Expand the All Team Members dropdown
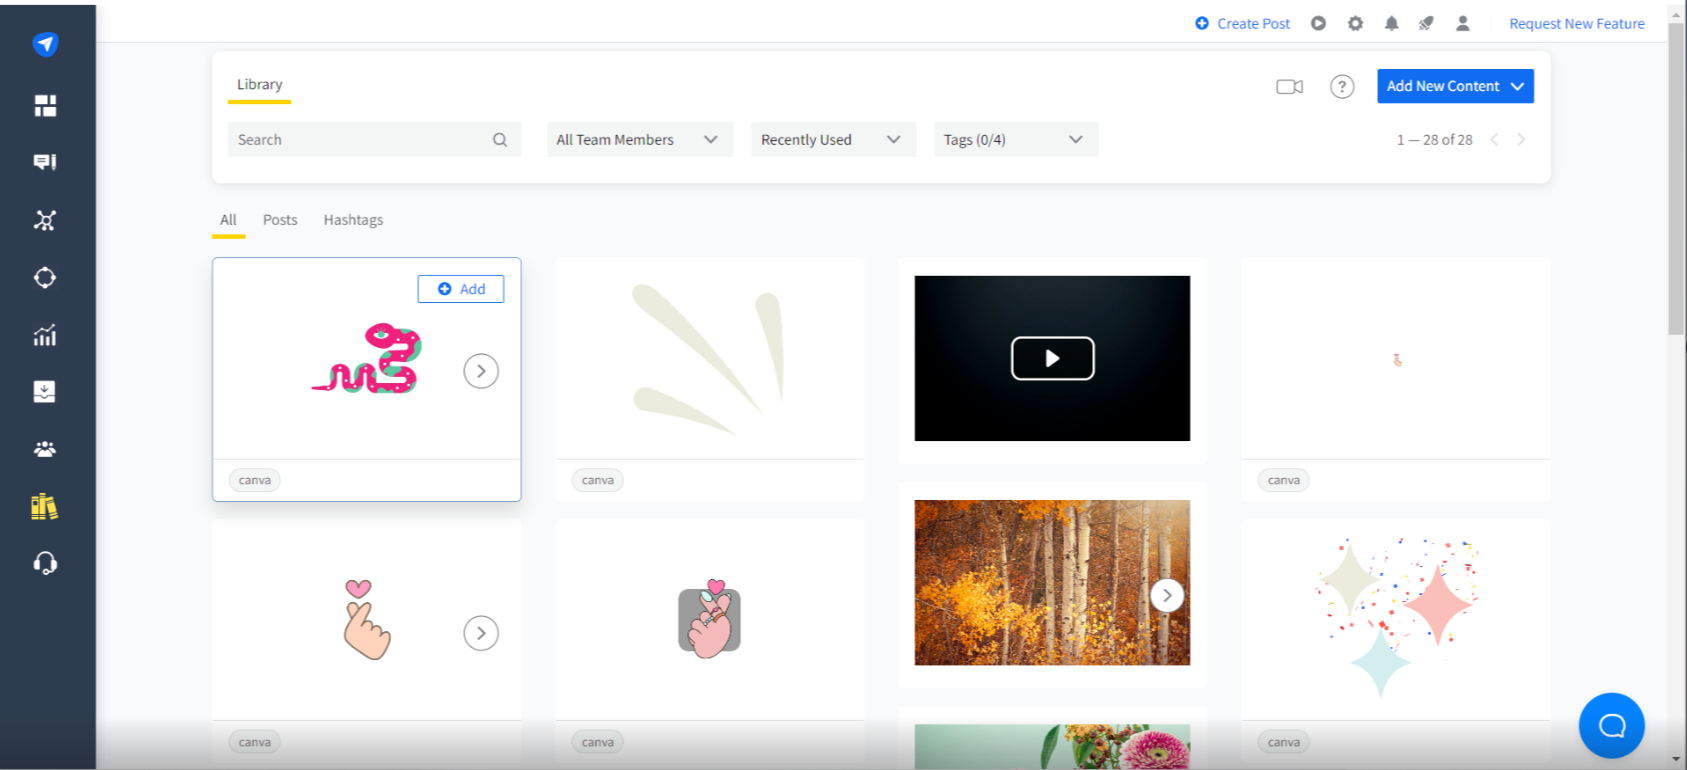Image resolution: width=1687 pixels, height=770 pixels. point(638,140)
